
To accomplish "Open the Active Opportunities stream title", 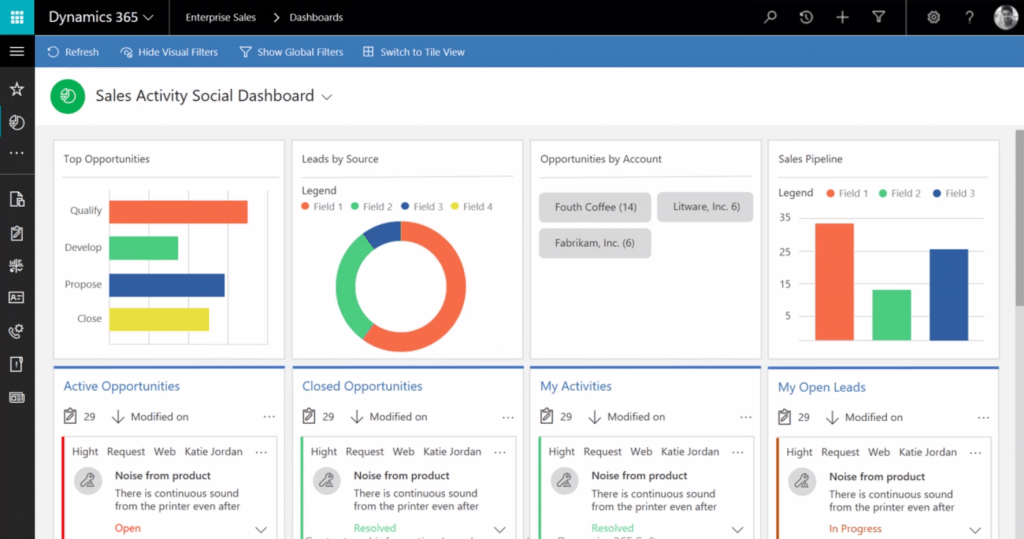I will 121,386.
